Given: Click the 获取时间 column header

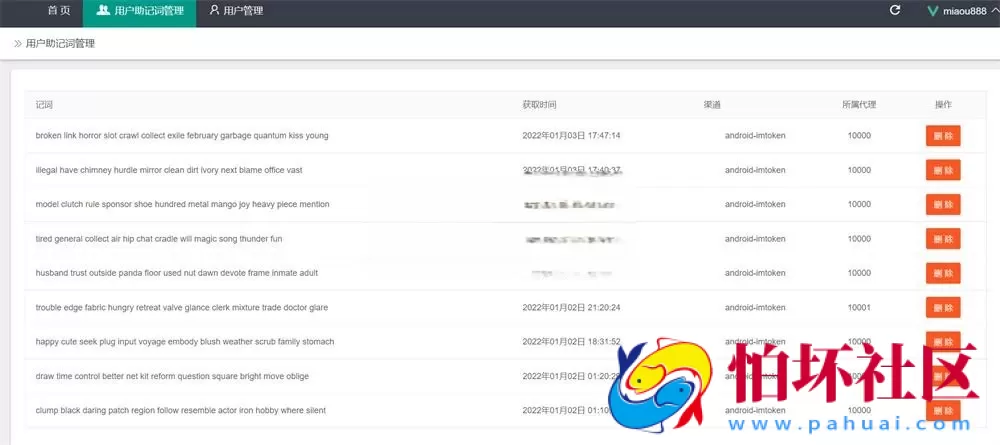Looking at the screenshot, I should pyautogui.click(x=539, y=105).
